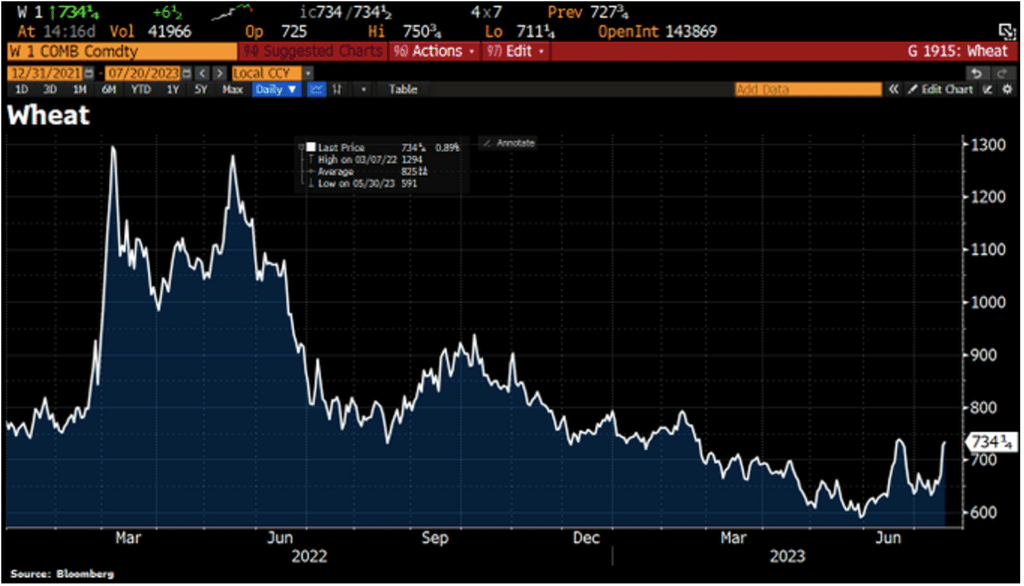The width and height of the screenshot is (1024, 586).
Task: Click the Last Price legend label
Action: [x=341, y=148]
